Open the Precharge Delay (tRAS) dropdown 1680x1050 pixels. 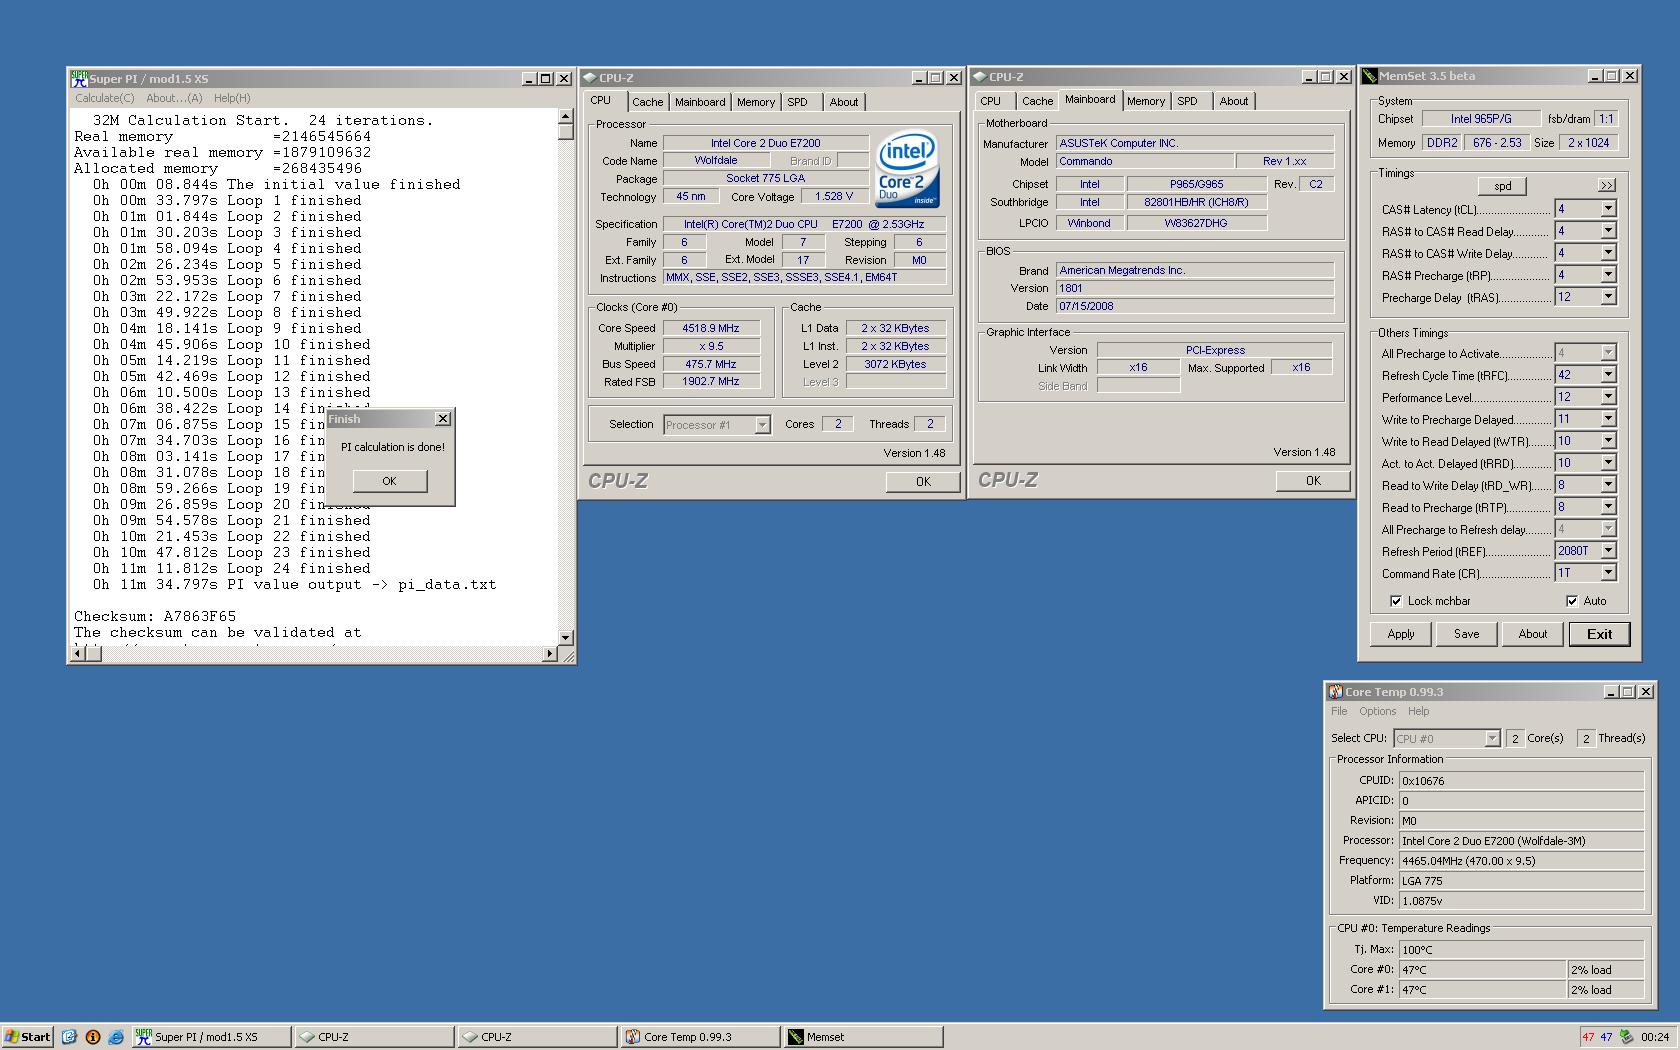[1608, 297]
